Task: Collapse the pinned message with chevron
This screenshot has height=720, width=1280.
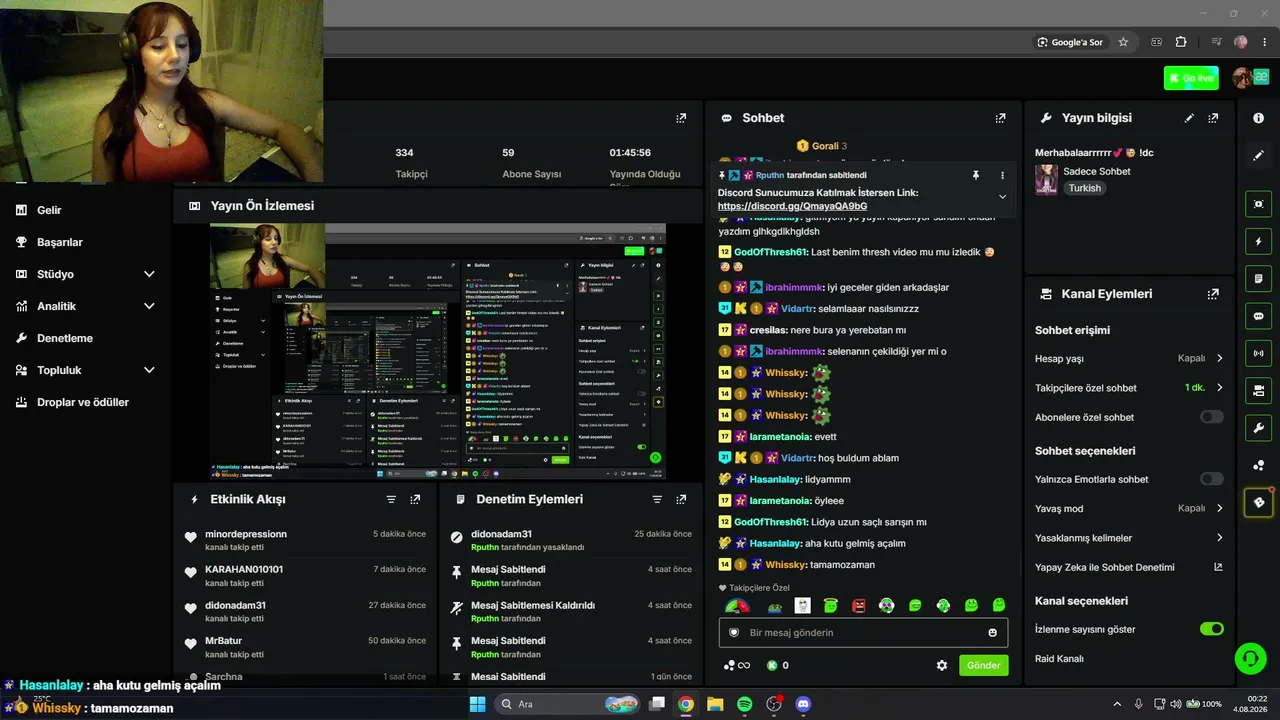Action: click(1002, 197)
